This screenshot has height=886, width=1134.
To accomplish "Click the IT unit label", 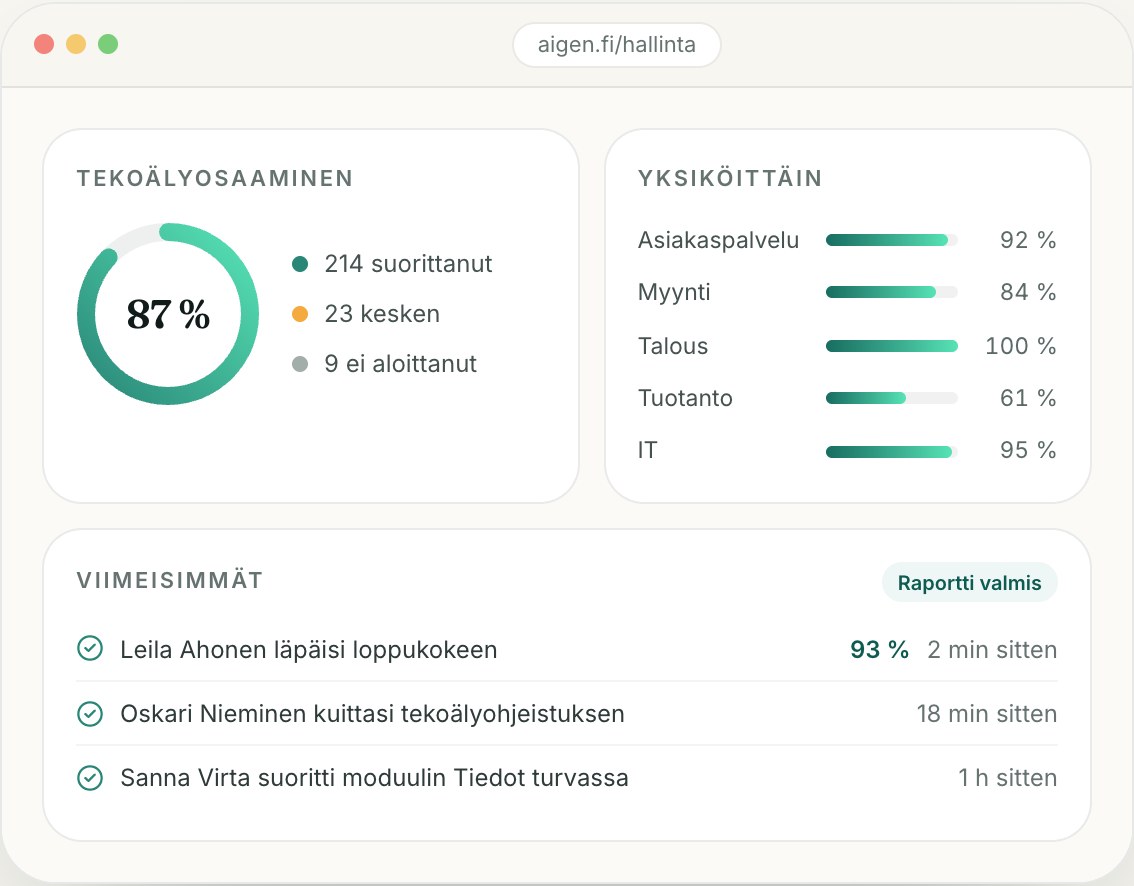I will point(647,450).
